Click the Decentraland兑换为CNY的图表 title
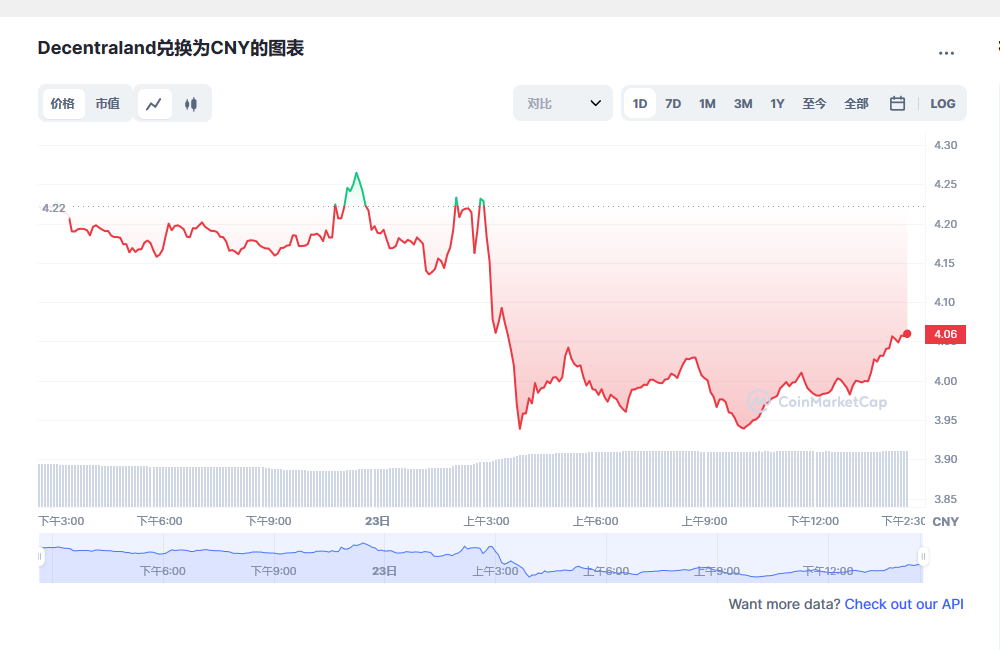This screenshot has width=1000, height=650. click(x=170, y=48)
